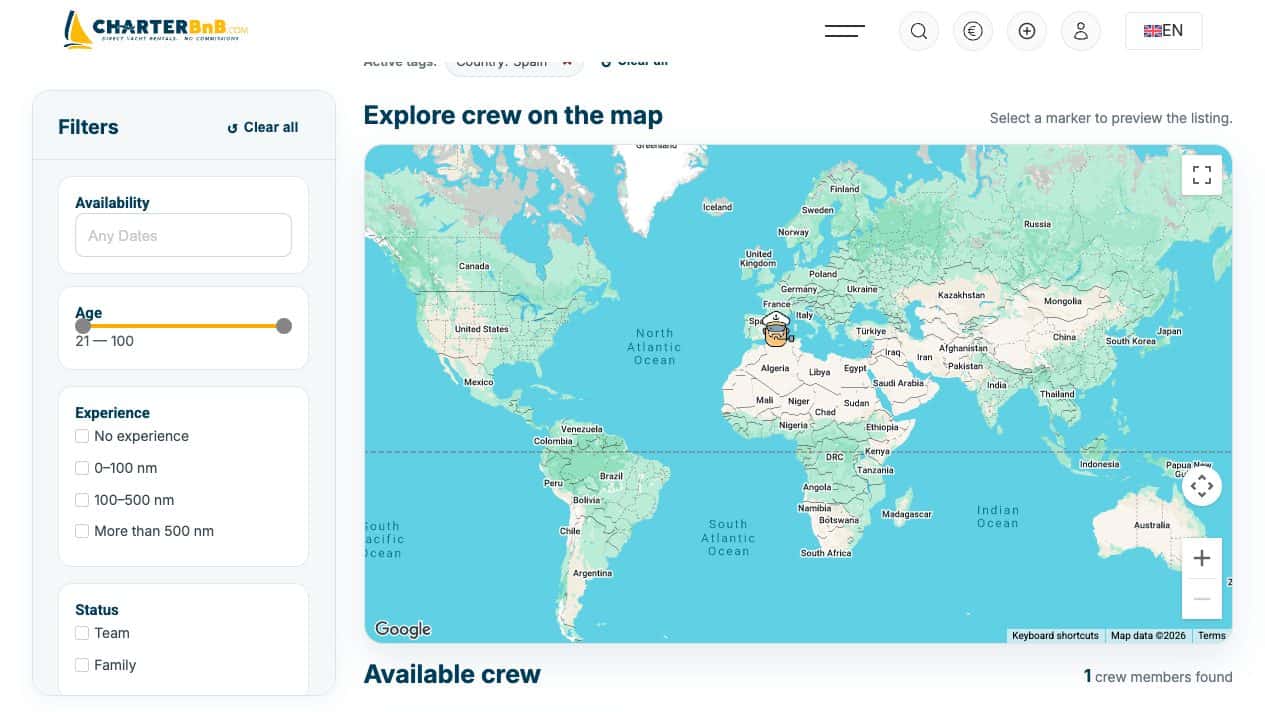Screen dimensions: 1265x712
Task: Click the Map data ©2026 text
Action: 1148,636
